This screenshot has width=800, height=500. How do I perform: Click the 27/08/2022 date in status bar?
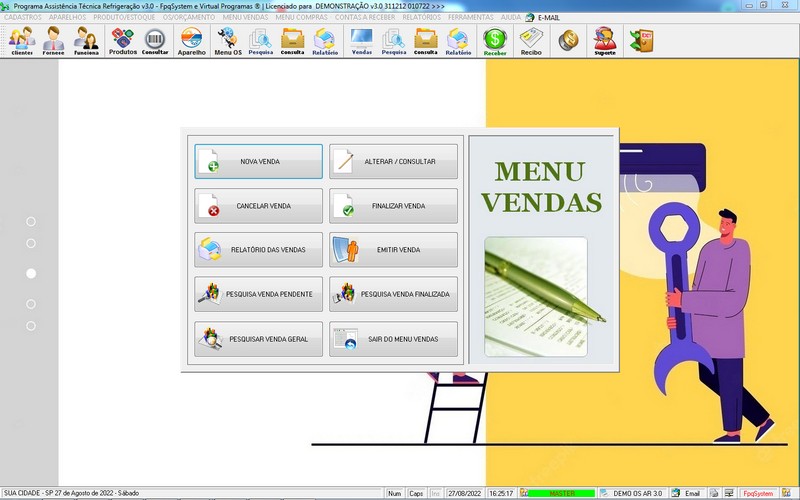465,493
